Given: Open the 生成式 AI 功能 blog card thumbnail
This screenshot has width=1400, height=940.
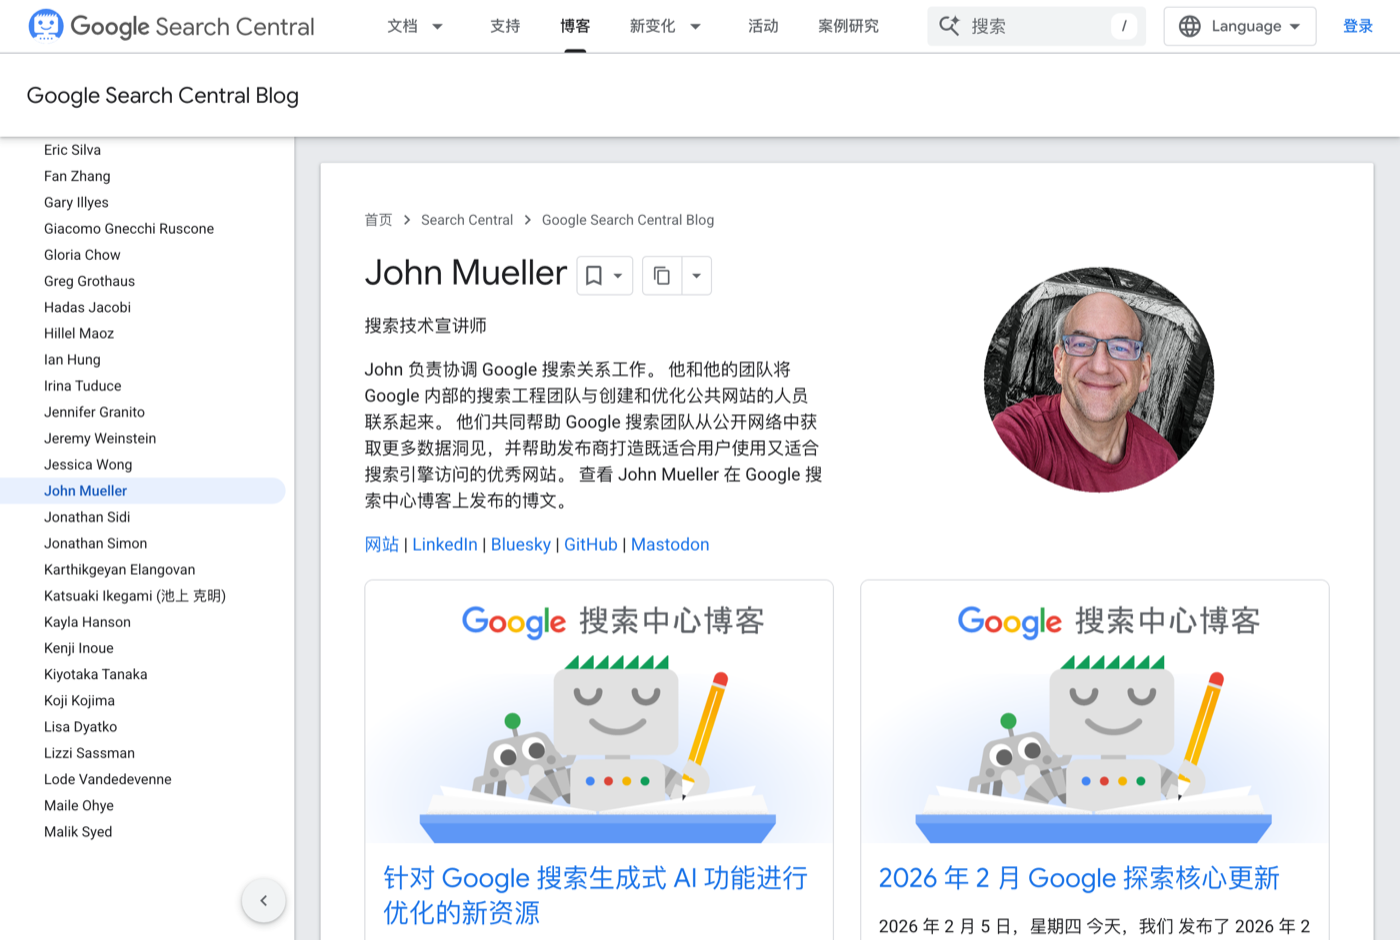Looking at the screenshot, I should [599, 712].
